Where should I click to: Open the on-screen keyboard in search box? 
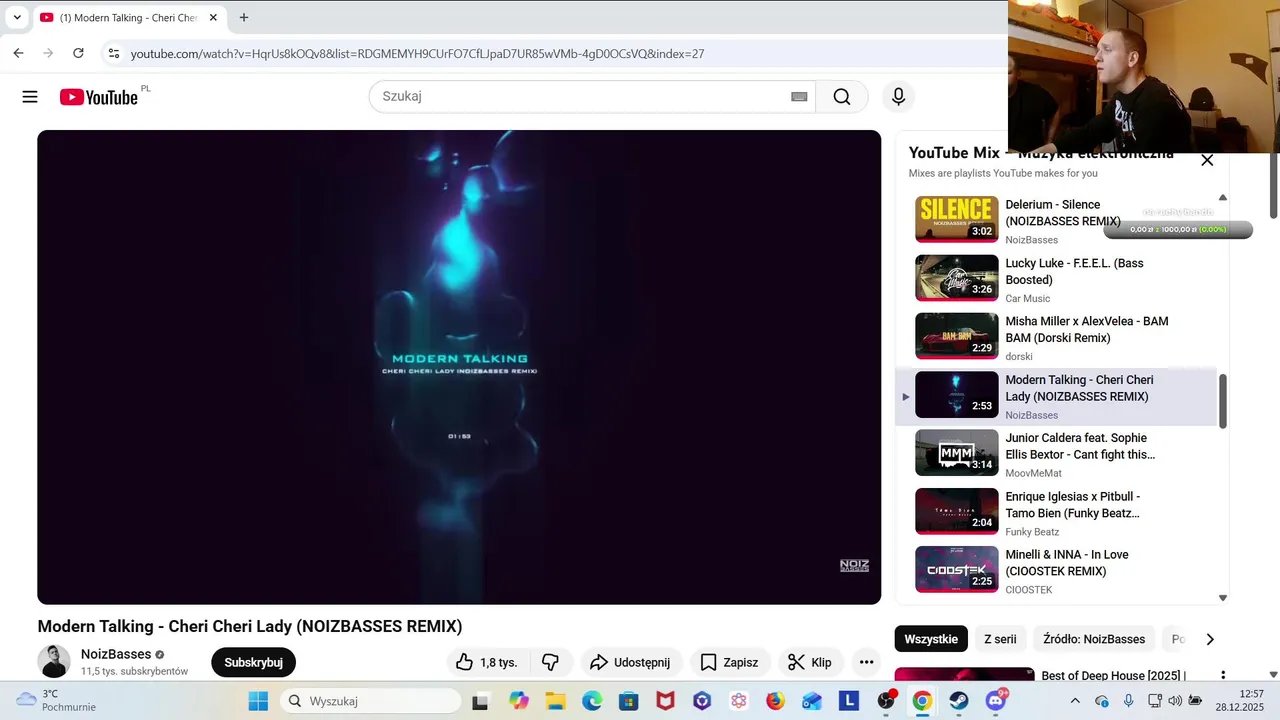[x=799, y=97]
